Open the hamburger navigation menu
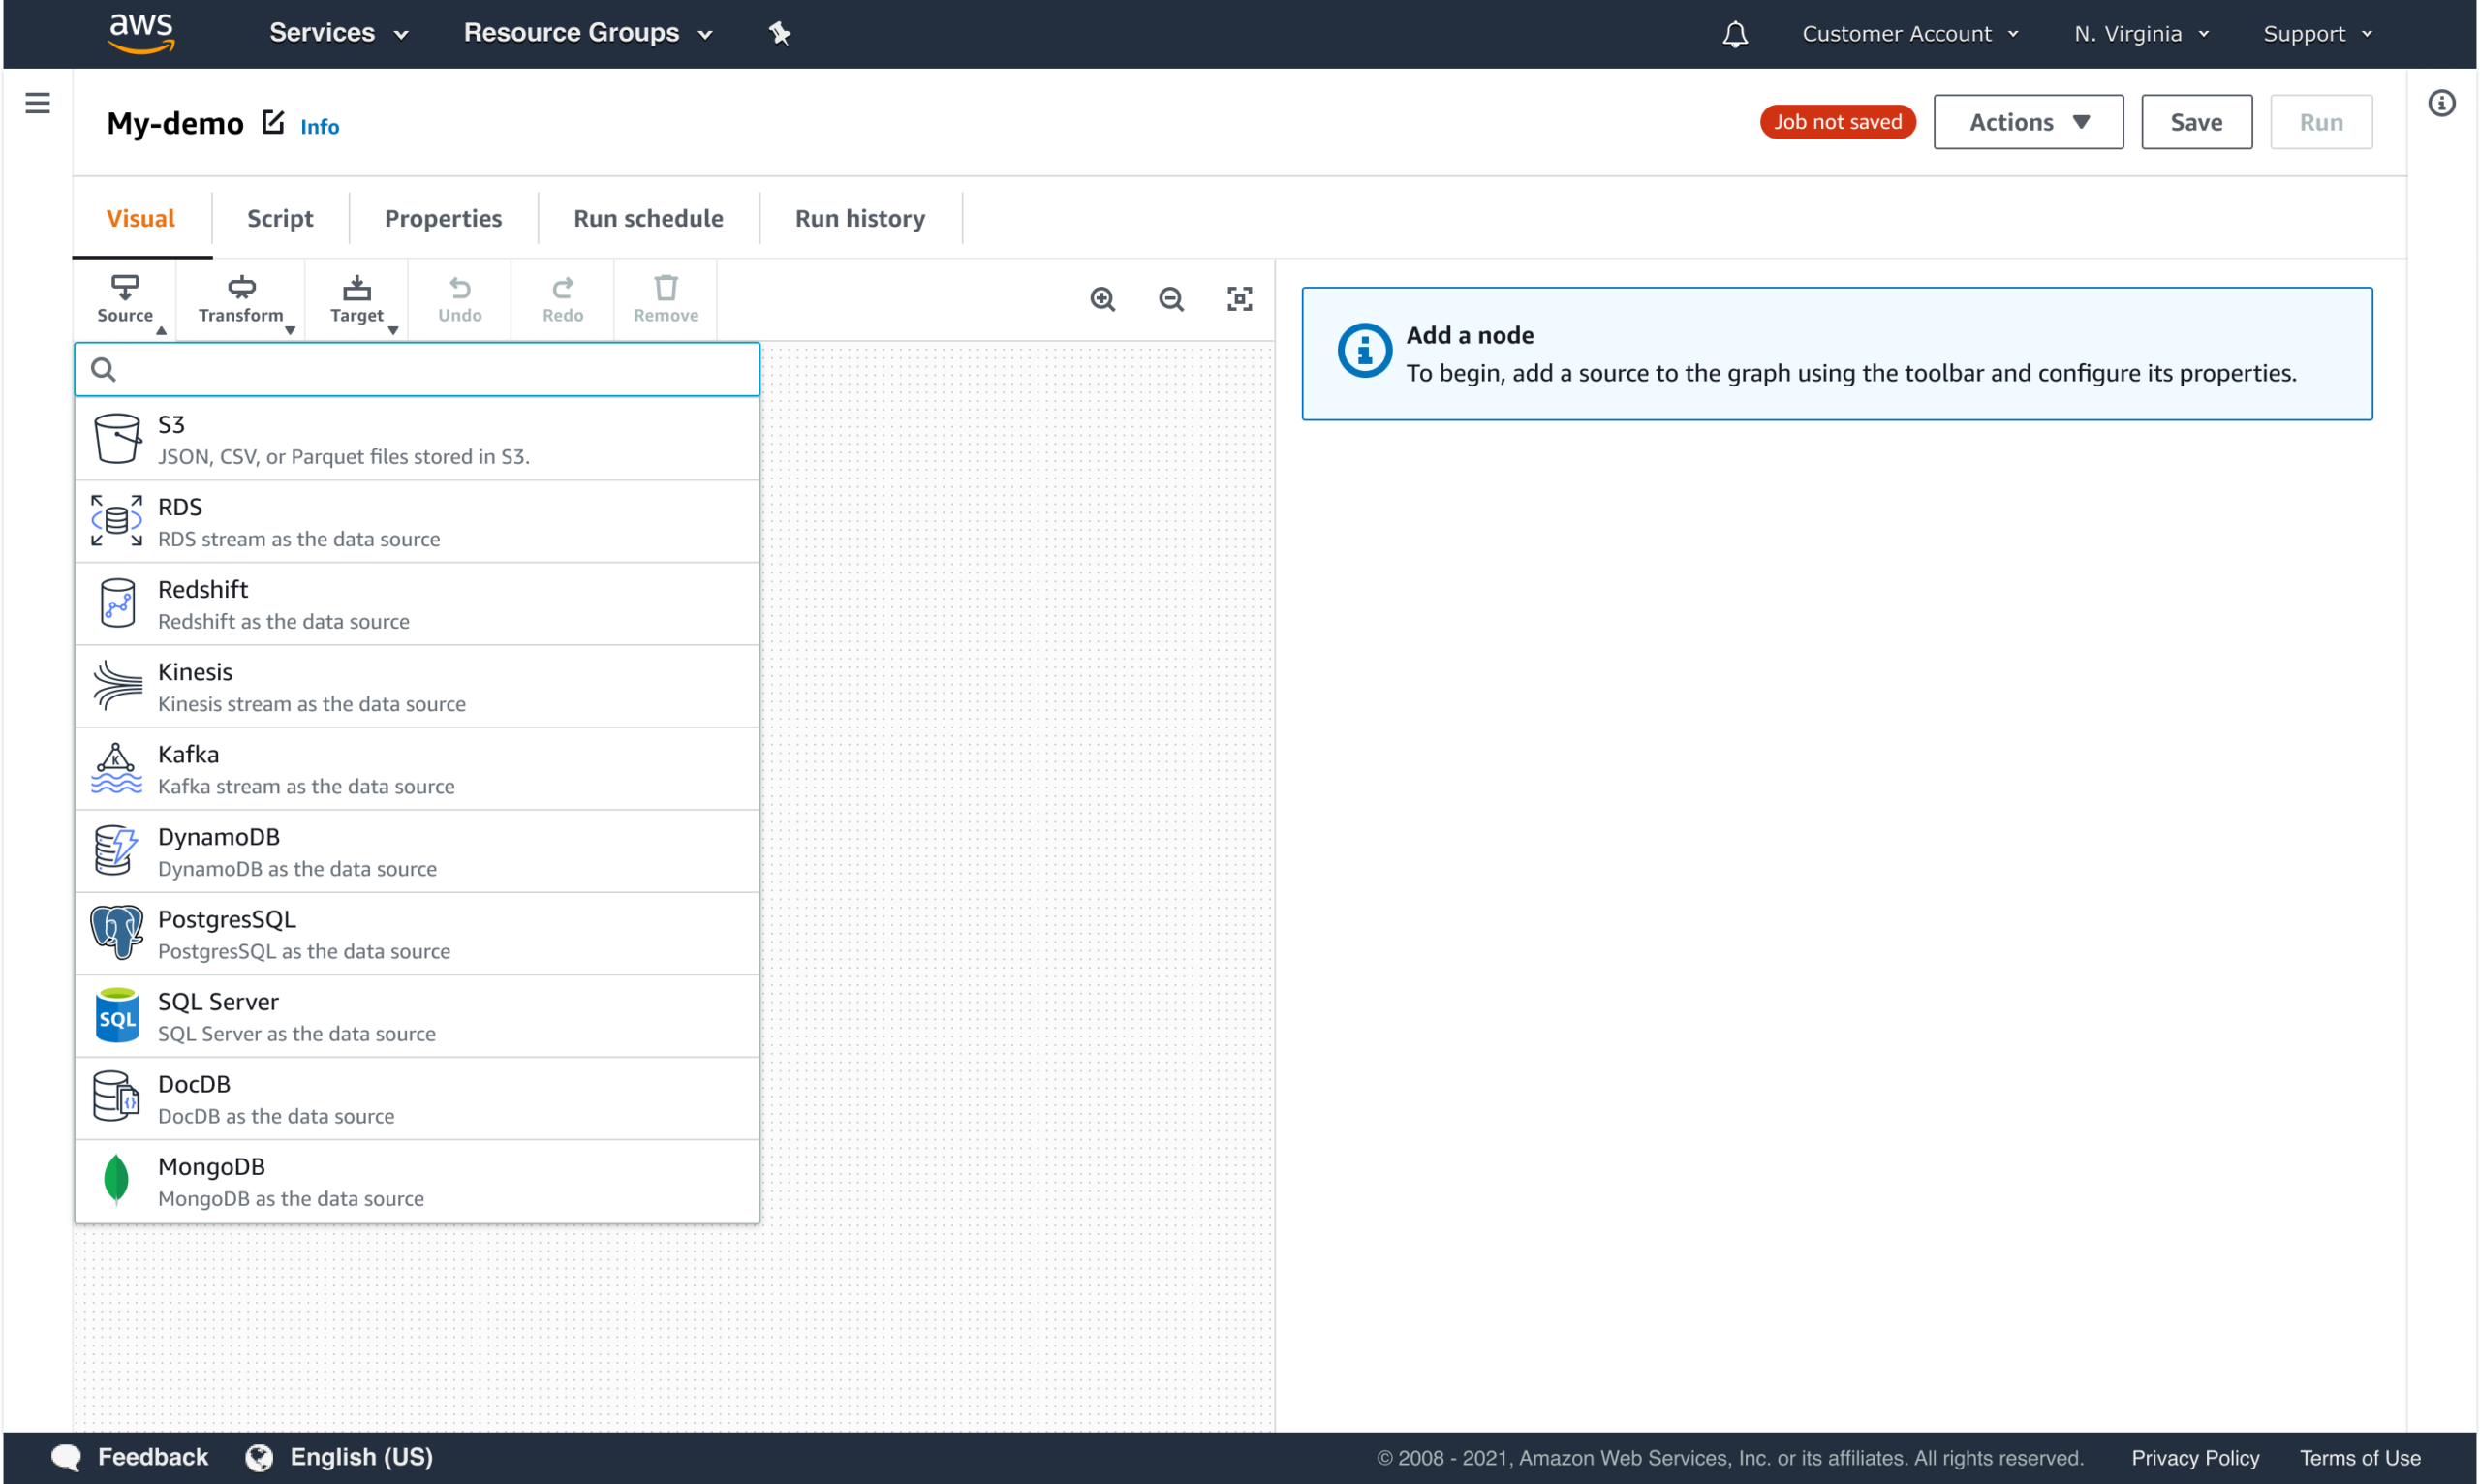The height and width of the screenshot is (1484, 2480). point(38,103)
